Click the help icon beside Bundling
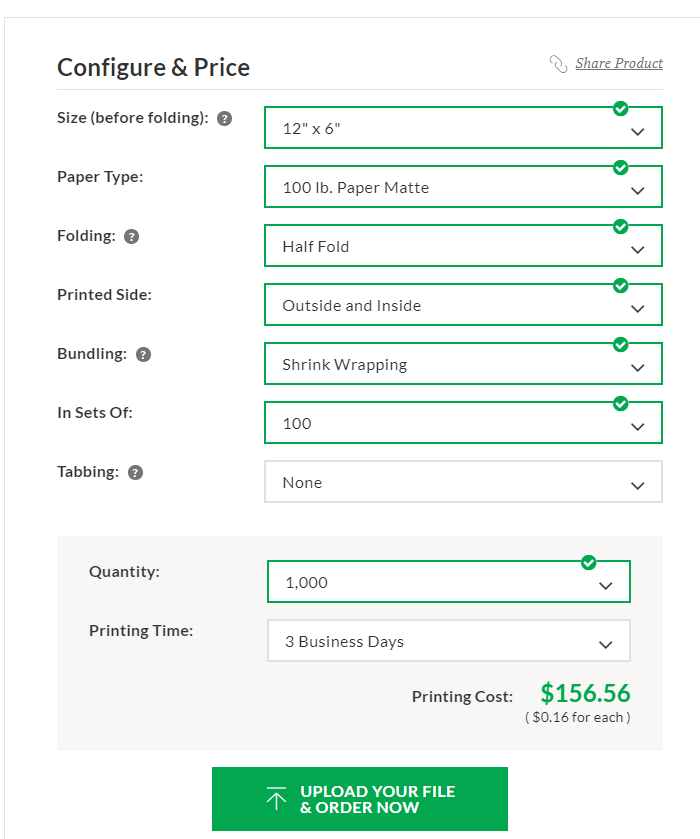700x839 pixels. click(x=143, y=355)
